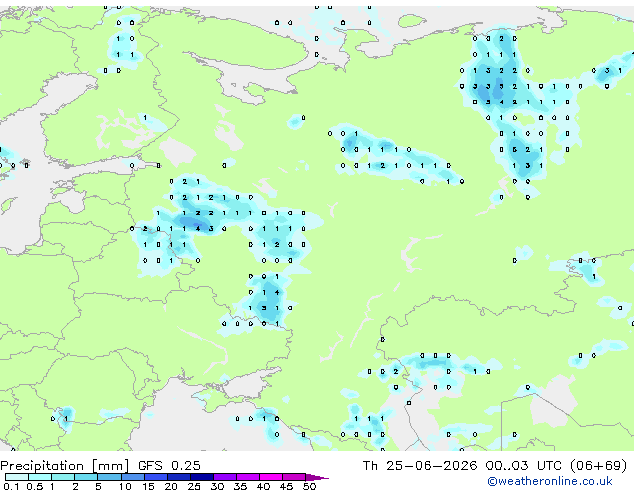Click the 00..03 UTC time label
This screenshot has height=490, width=634.
coord(524,466)
